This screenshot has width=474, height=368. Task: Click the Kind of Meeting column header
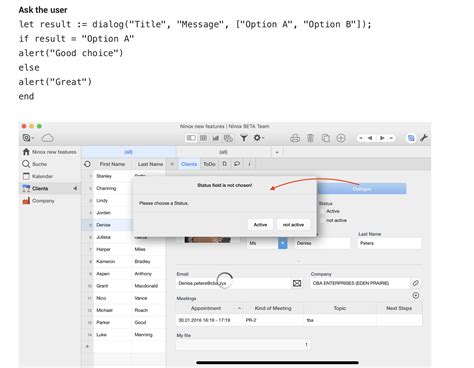point(273,308)
